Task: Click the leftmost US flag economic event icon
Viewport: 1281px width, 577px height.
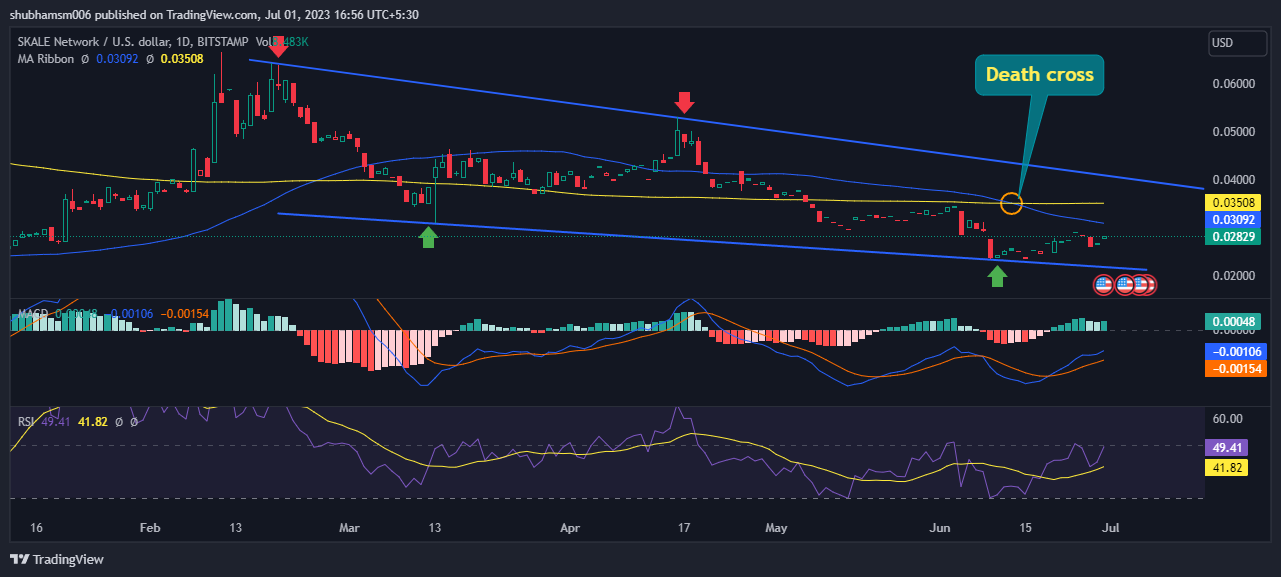Action: 1104,285
